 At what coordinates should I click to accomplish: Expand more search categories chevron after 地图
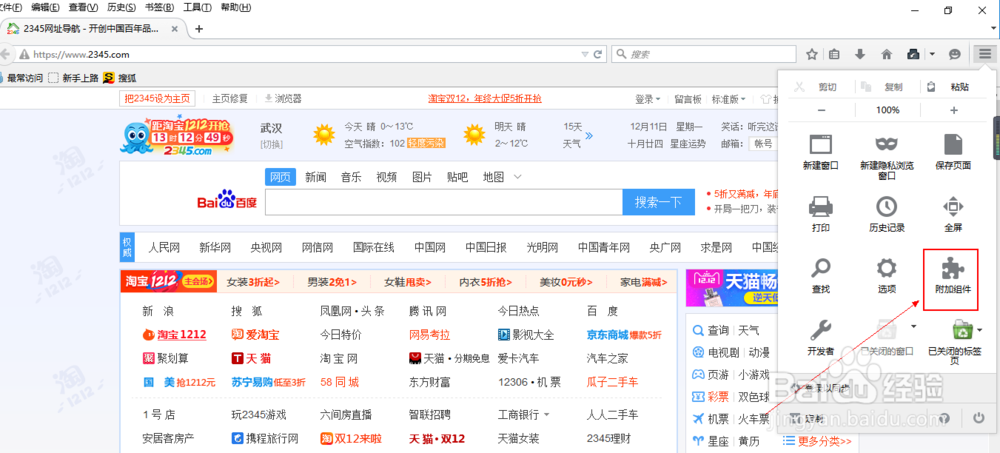click(x=518, y=177)
